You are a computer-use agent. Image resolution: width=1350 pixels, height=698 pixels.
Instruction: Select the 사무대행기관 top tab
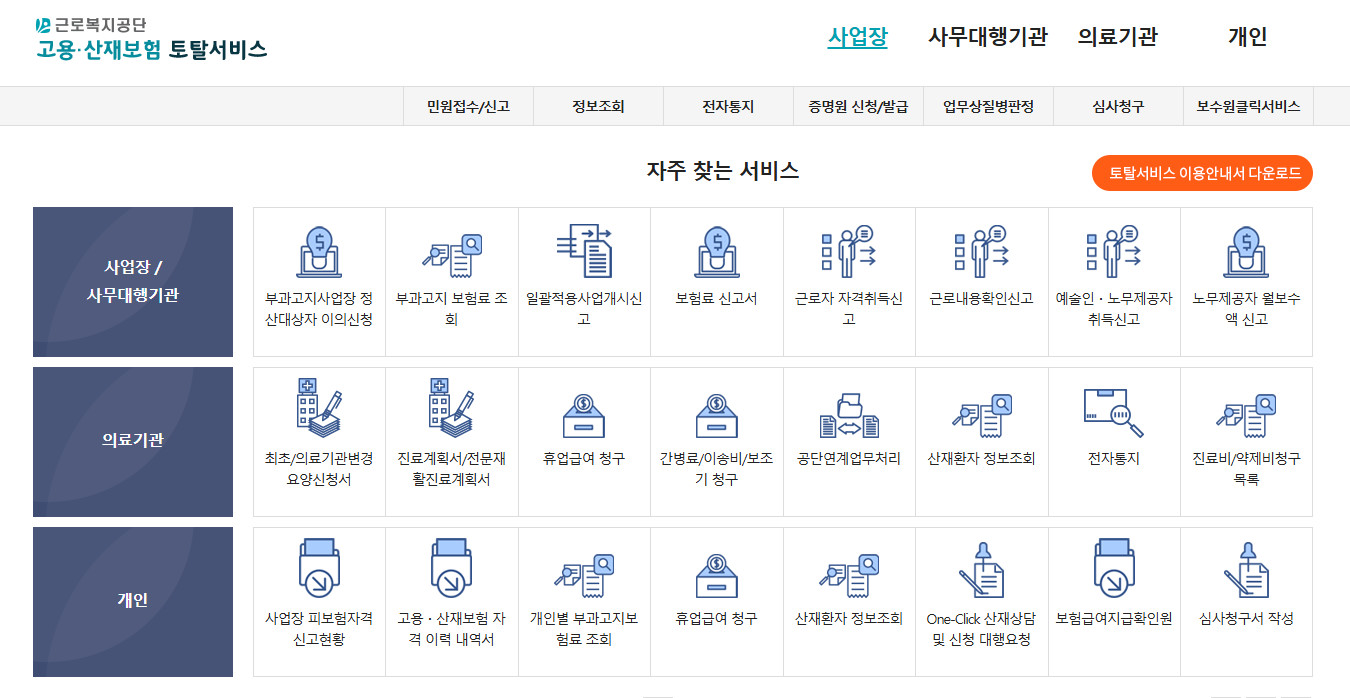point(987,37)
